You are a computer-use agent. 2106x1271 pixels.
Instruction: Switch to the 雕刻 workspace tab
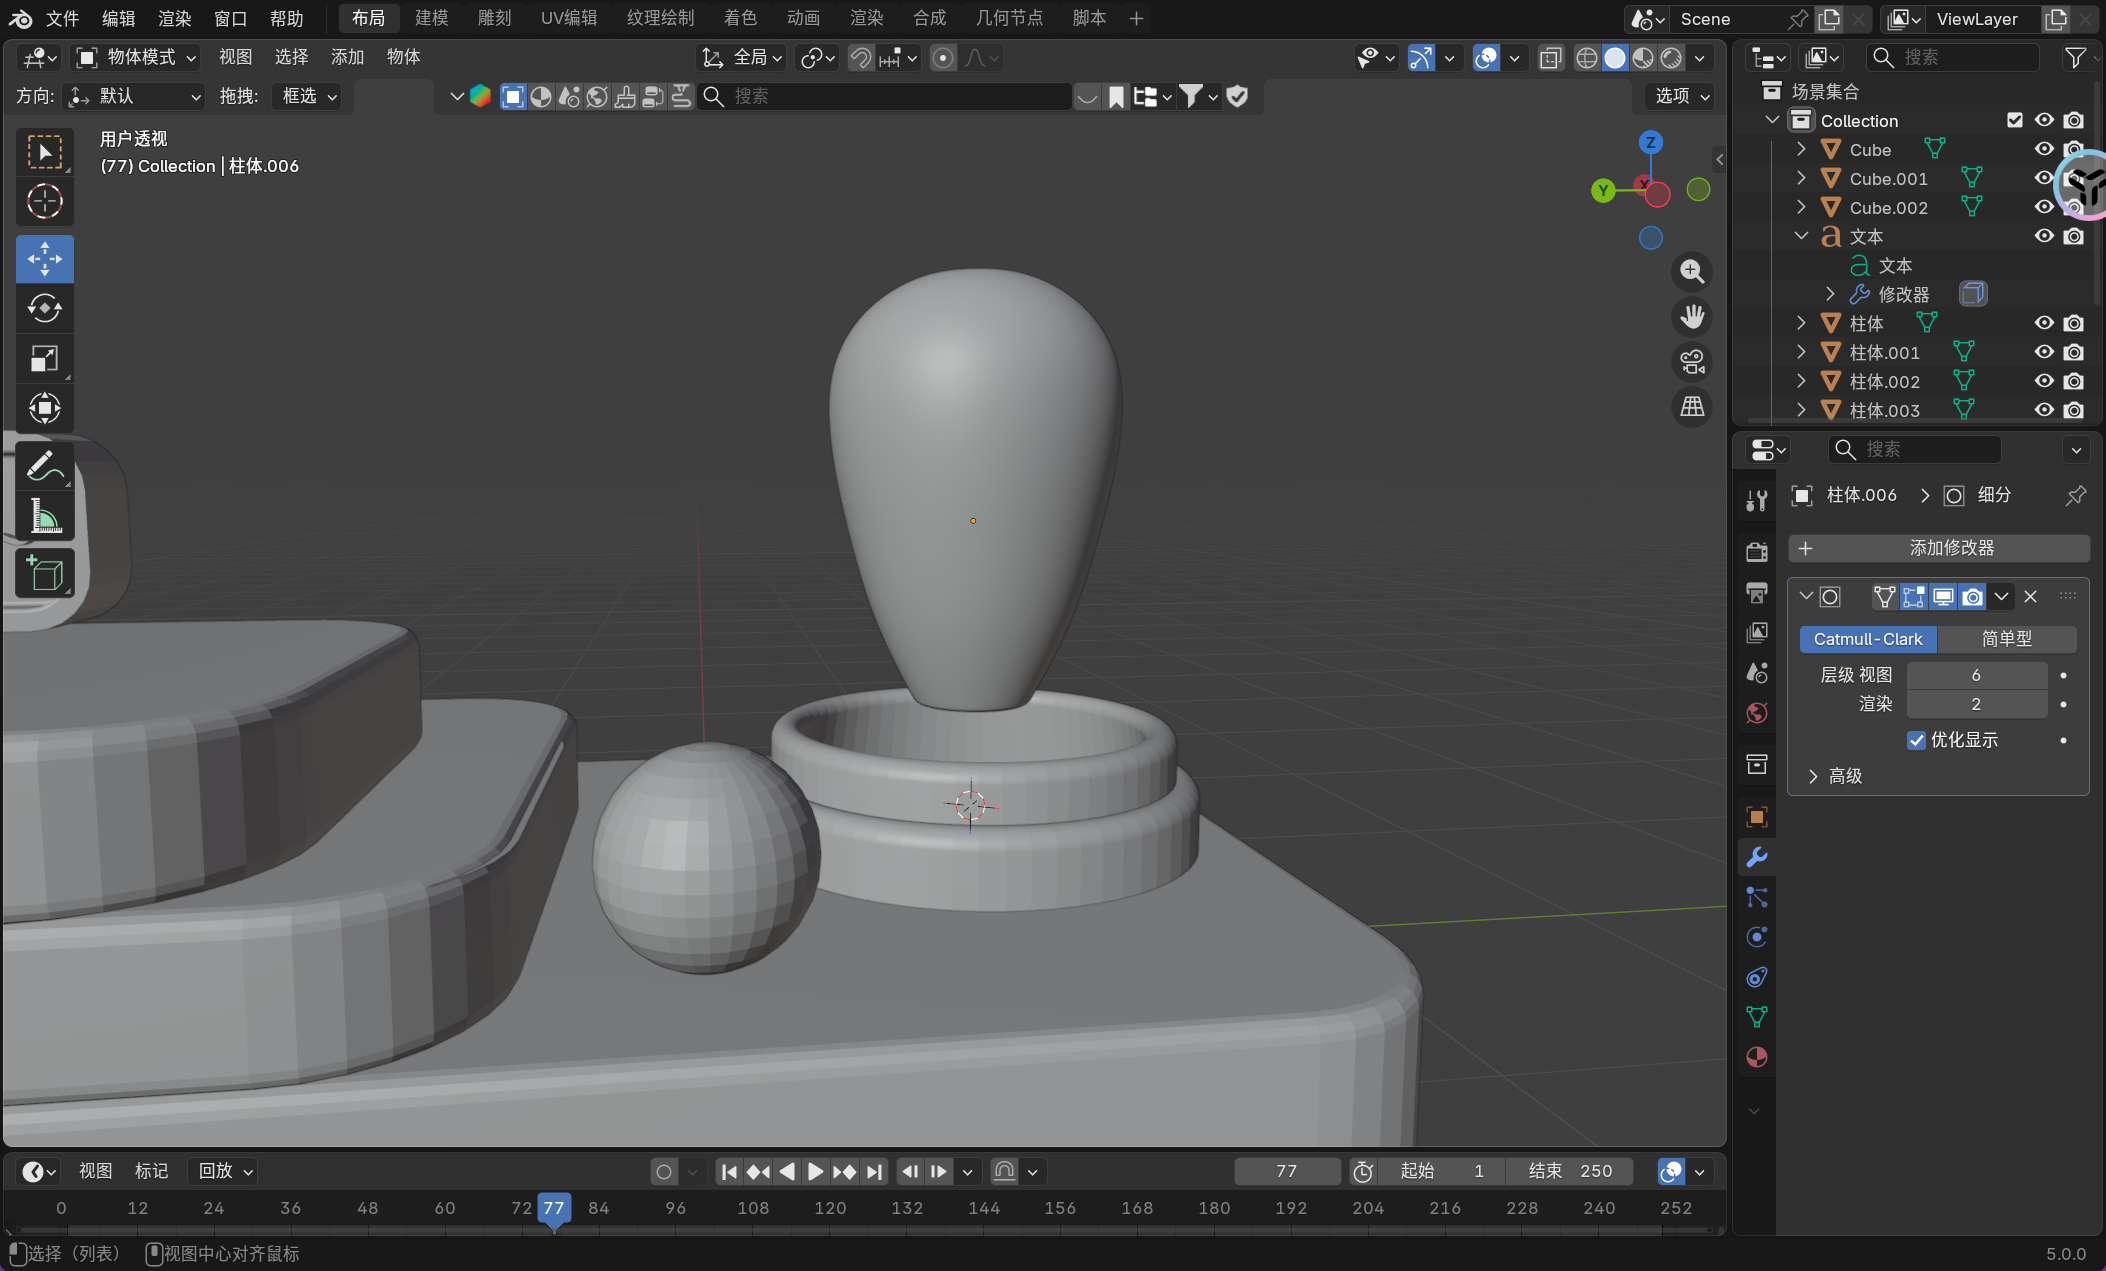pos(494,18)
